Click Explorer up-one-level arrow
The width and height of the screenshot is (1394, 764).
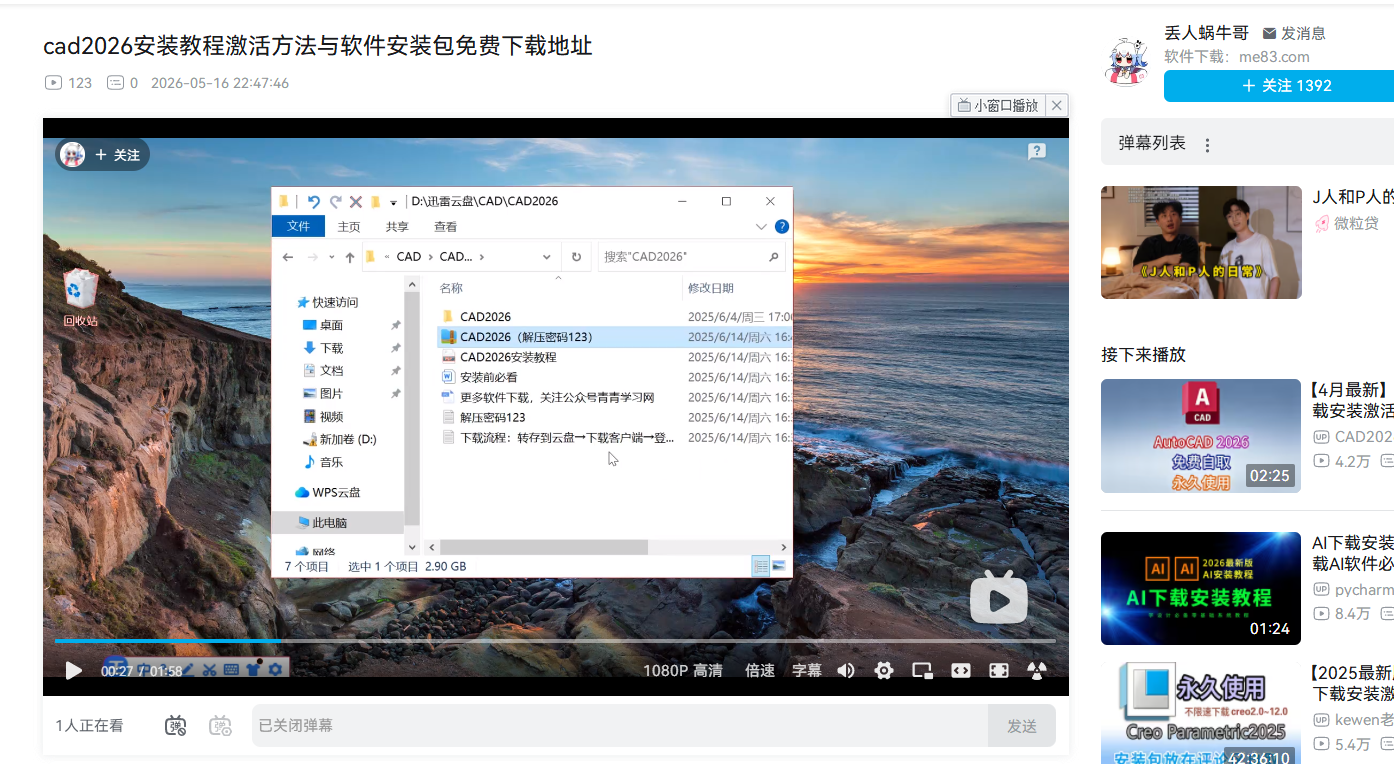(x=349, y=257)
